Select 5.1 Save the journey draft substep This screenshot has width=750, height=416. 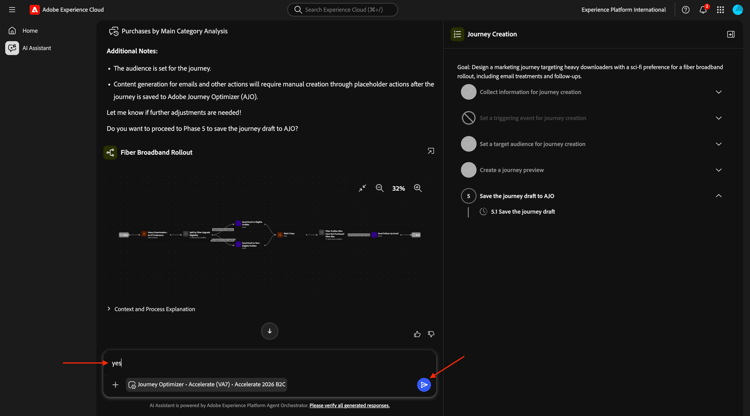(x=523, y=212)
